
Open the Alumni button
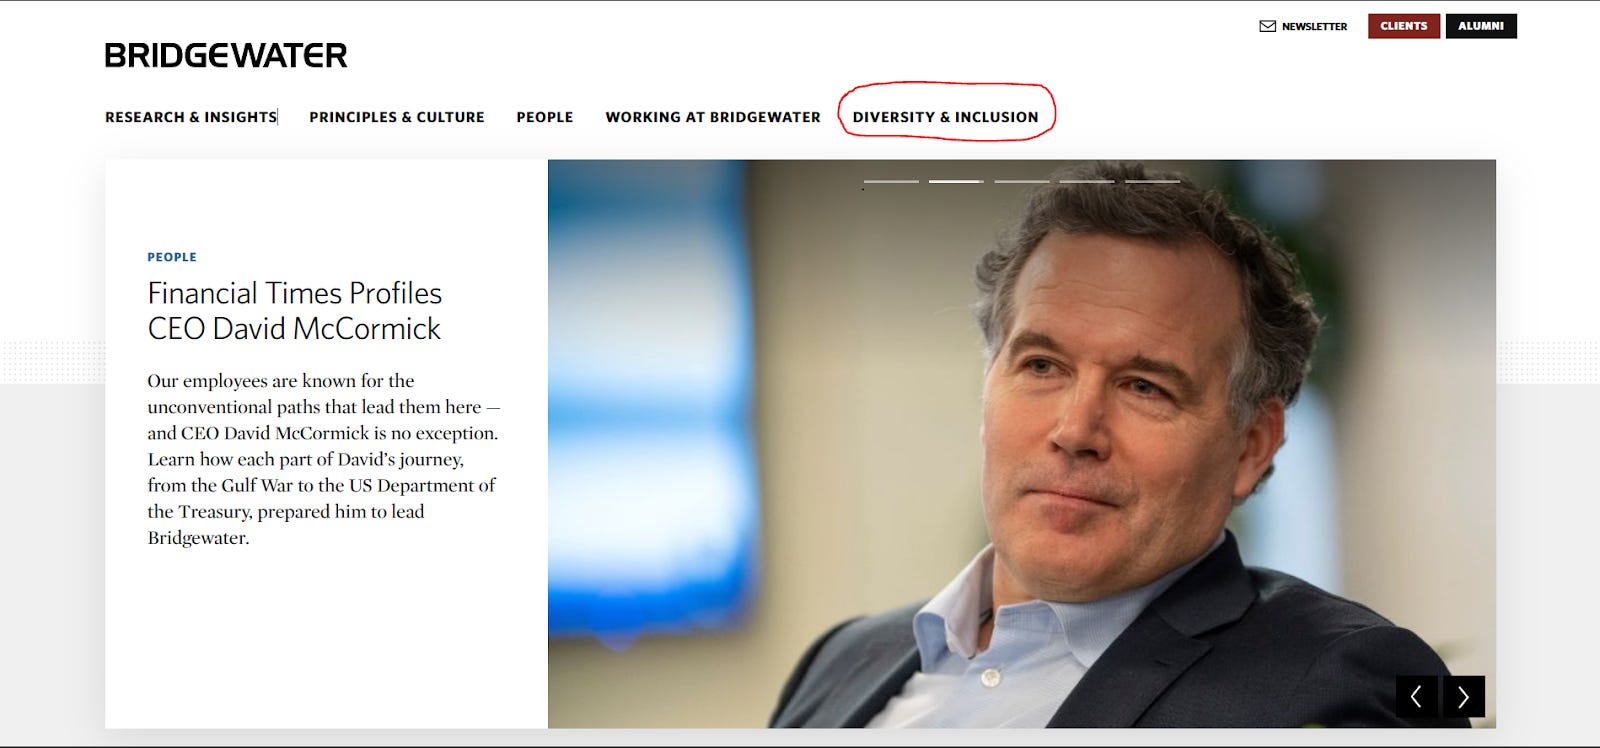coord(1481,26)
